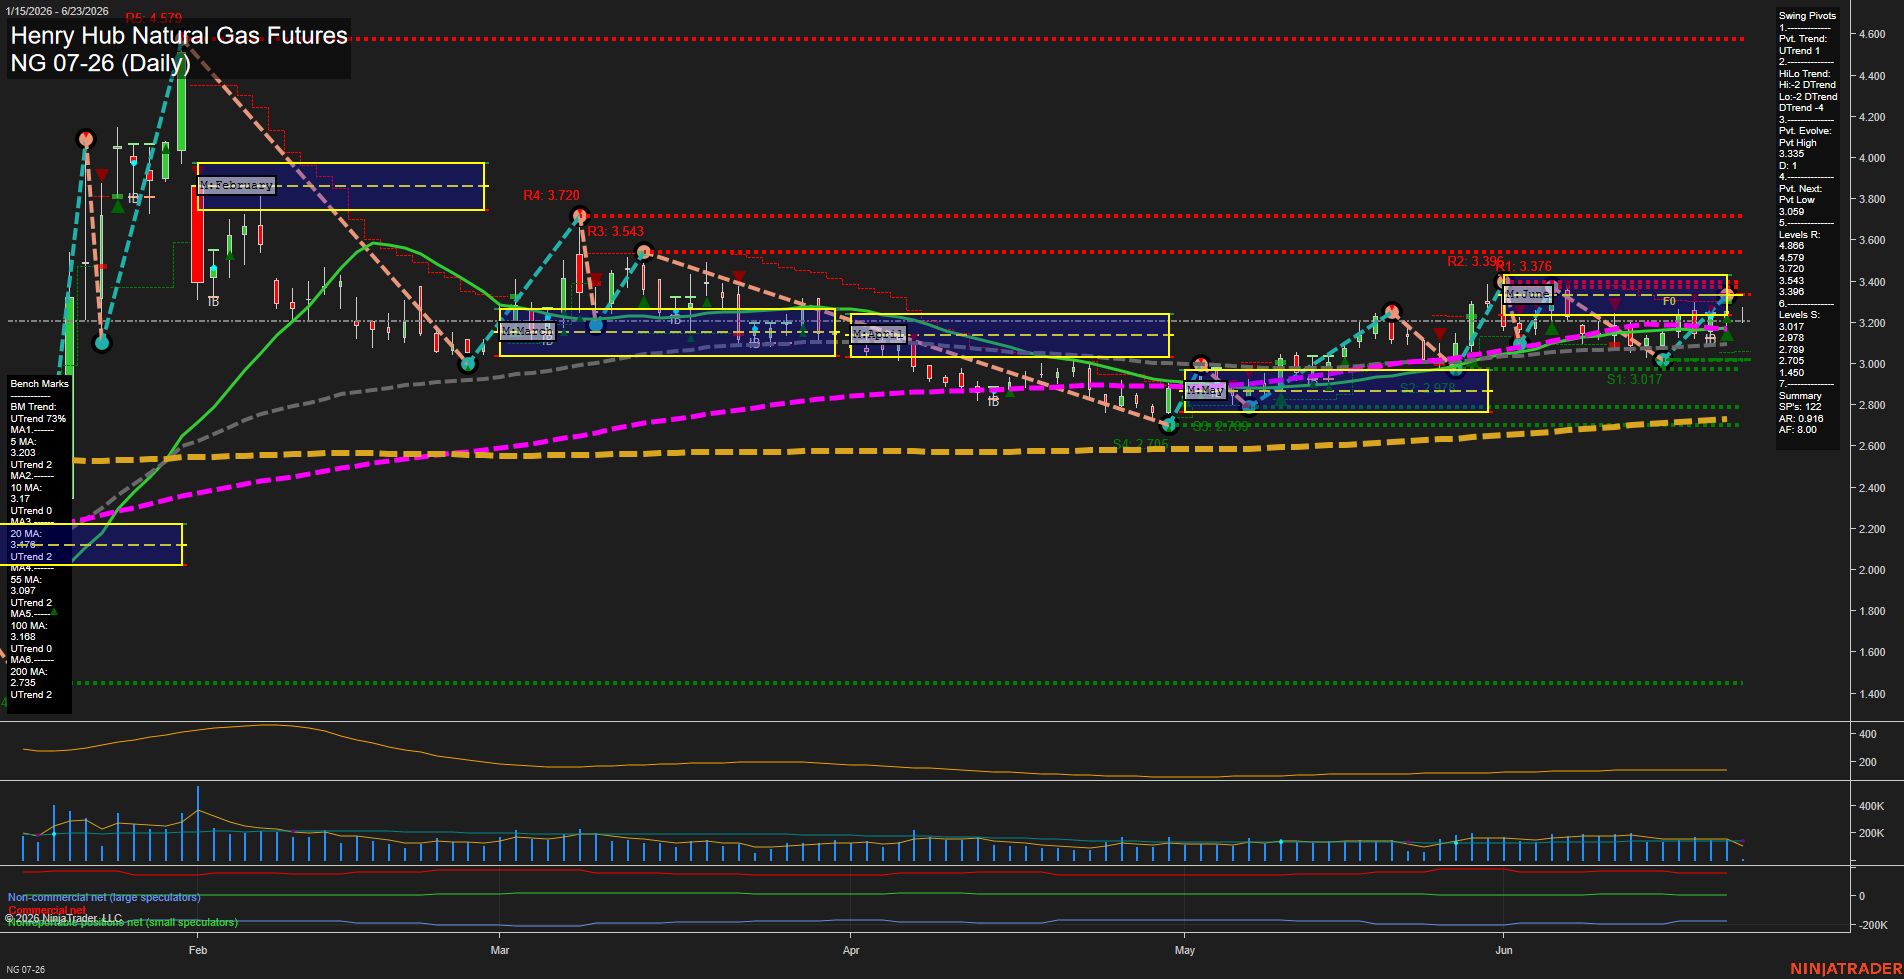
Task: Click the -200K COT axis label
Action: [x=1871, y=925]
